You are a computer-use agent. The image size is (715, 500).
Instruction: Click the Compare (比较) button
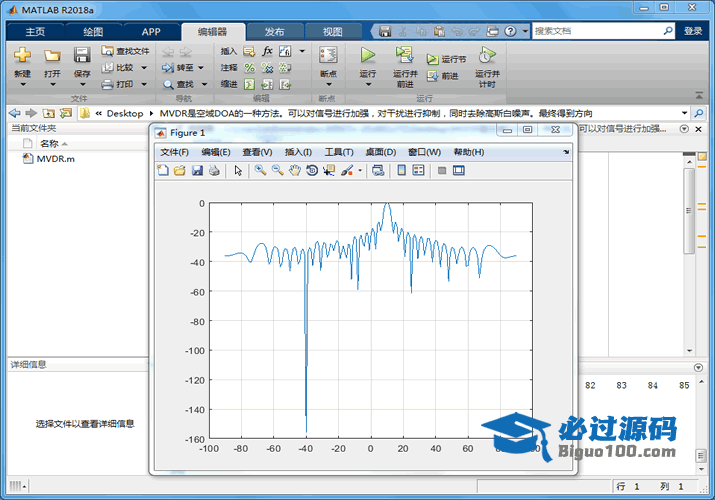pos(118,67)
